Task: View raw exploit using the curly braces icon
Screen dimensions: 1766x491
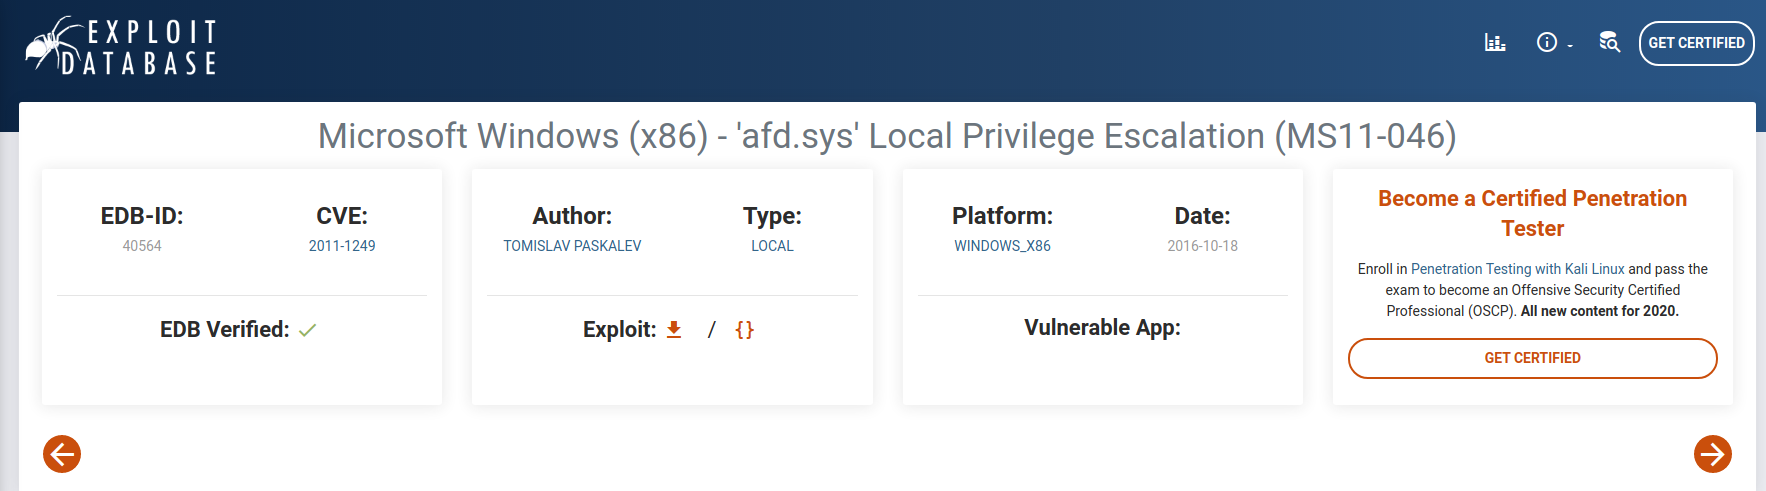Action: [744, 329]
